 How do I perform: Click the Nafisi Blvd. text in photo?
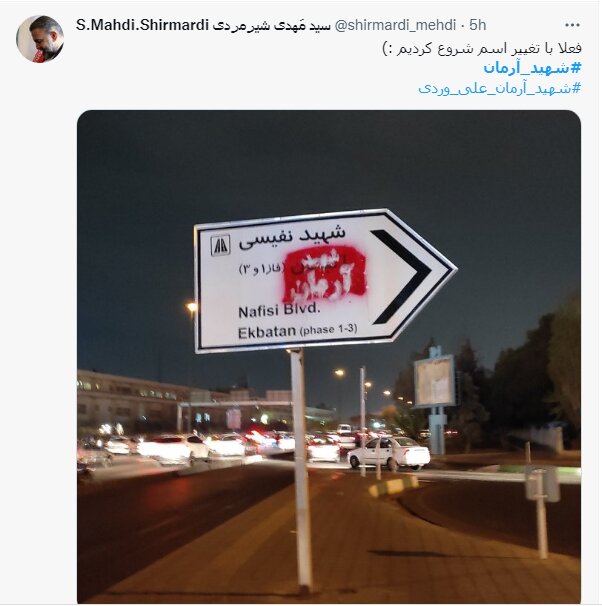(x=279, y=311)
